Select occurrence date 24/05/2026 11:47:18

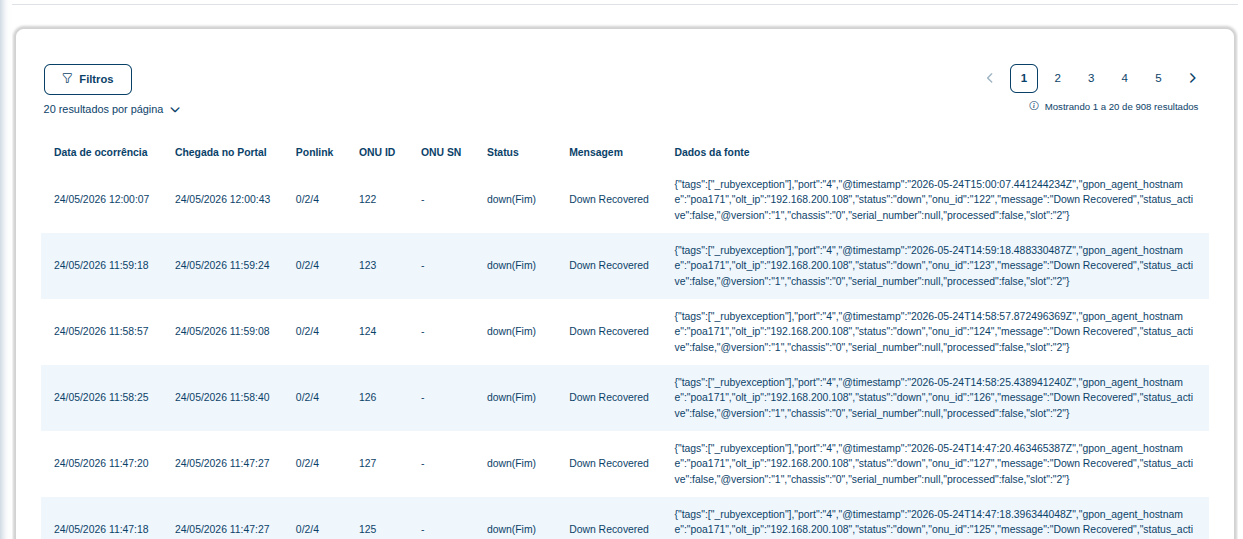tap(102, 529)
